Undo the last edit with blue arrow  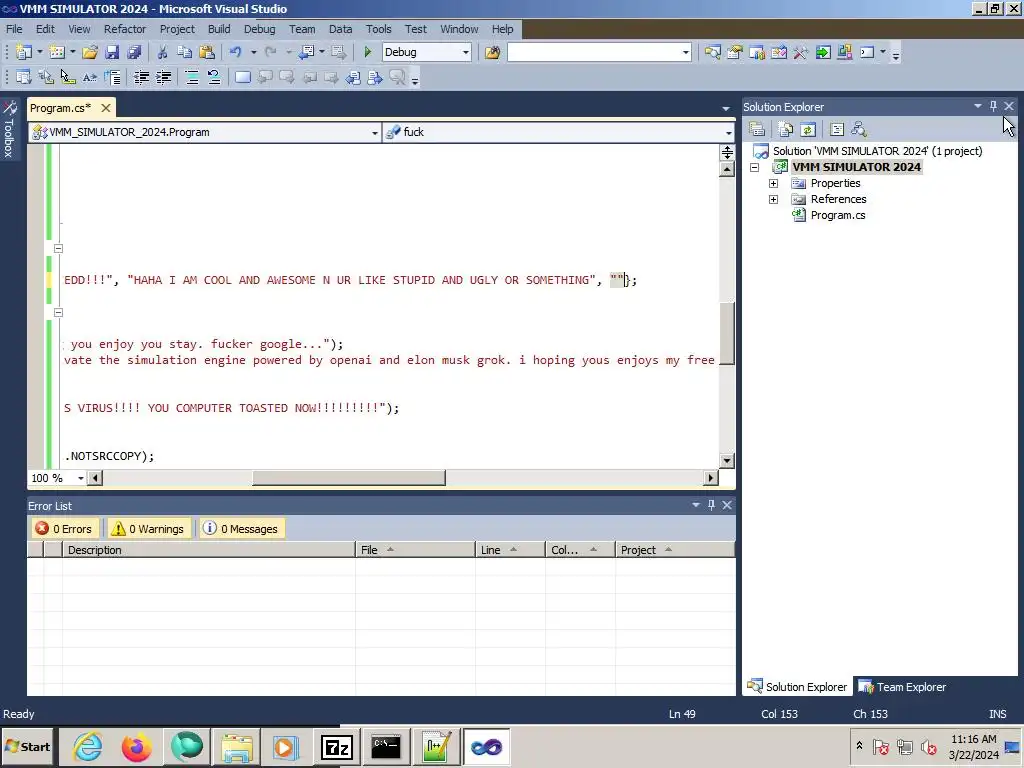tap(236, 52)
